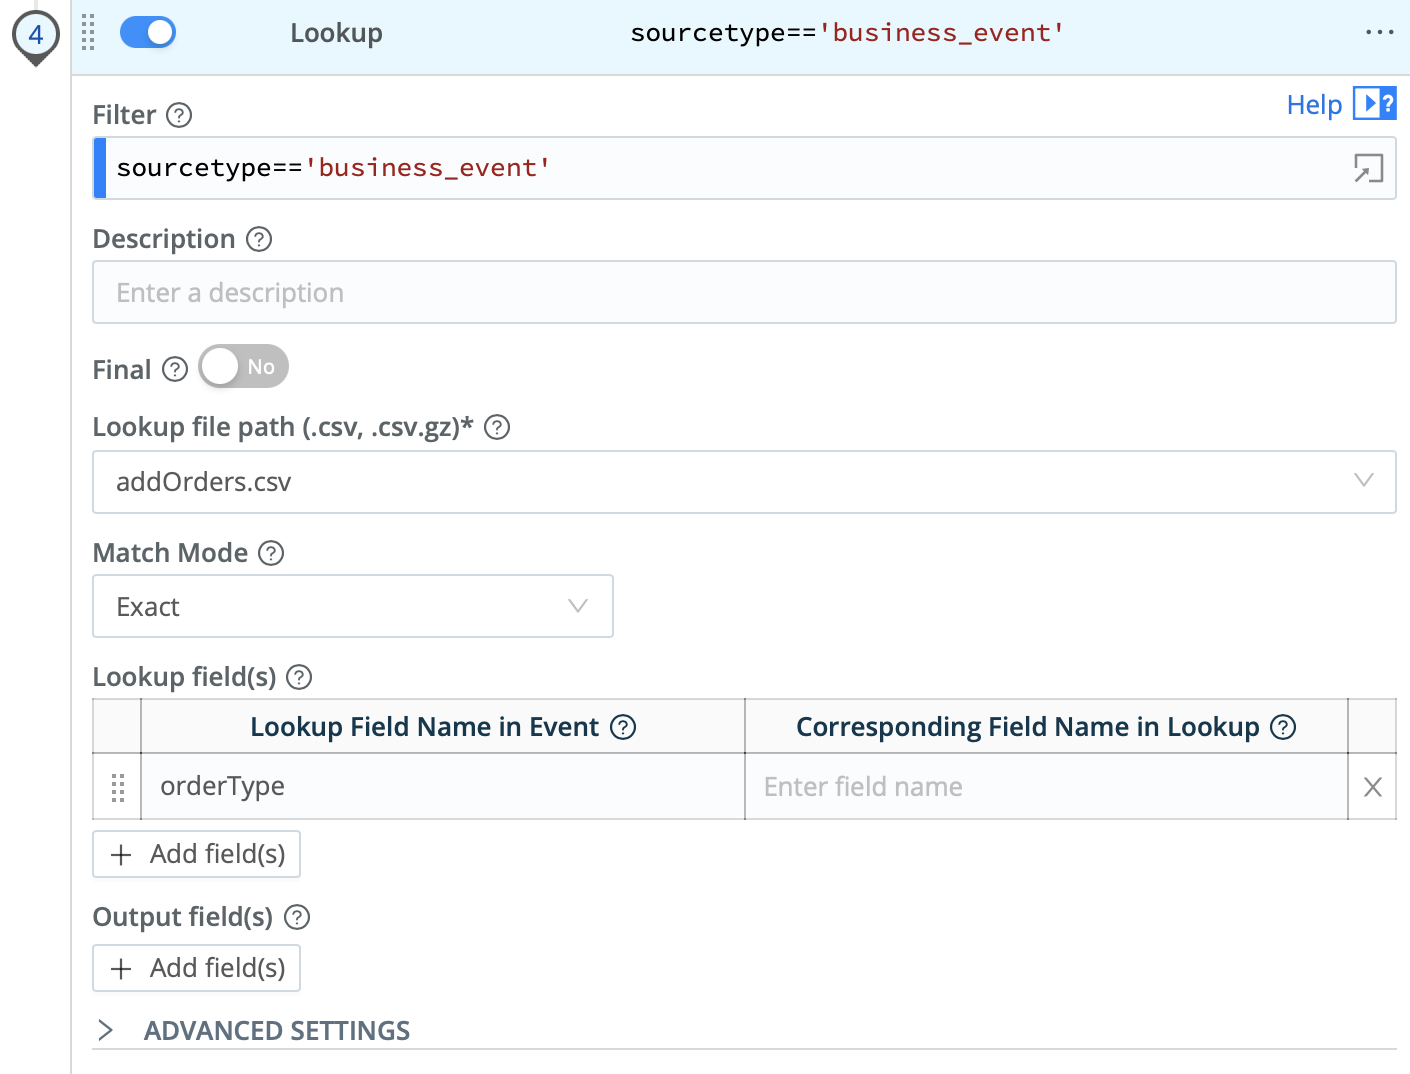Show help tooltip for Lookup field(s)

click(299, 677)
